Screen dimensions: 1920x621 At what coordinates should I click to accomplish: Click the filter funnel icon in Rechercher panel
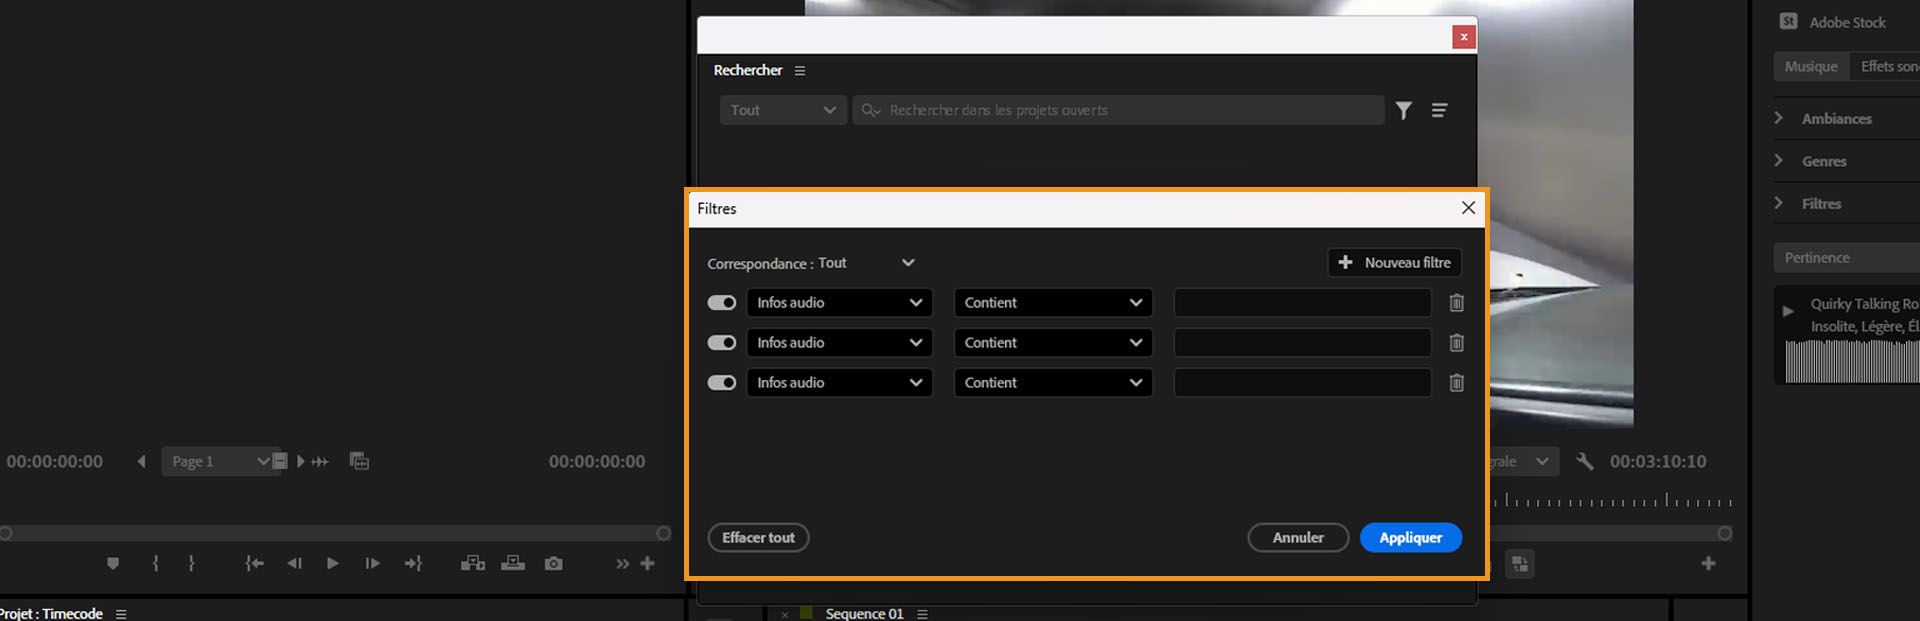[x=1404, y=110]
